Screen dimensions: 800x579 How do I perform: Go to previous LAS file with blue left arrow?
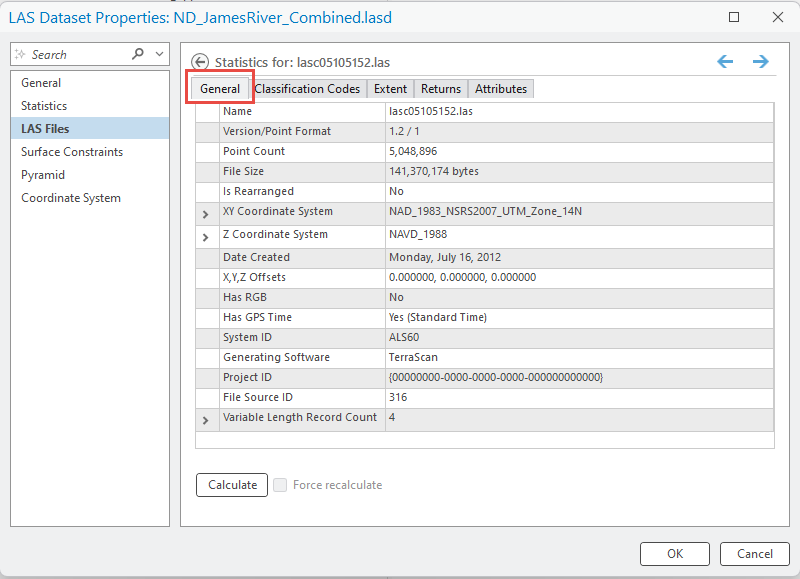click(x=725, y=61)
